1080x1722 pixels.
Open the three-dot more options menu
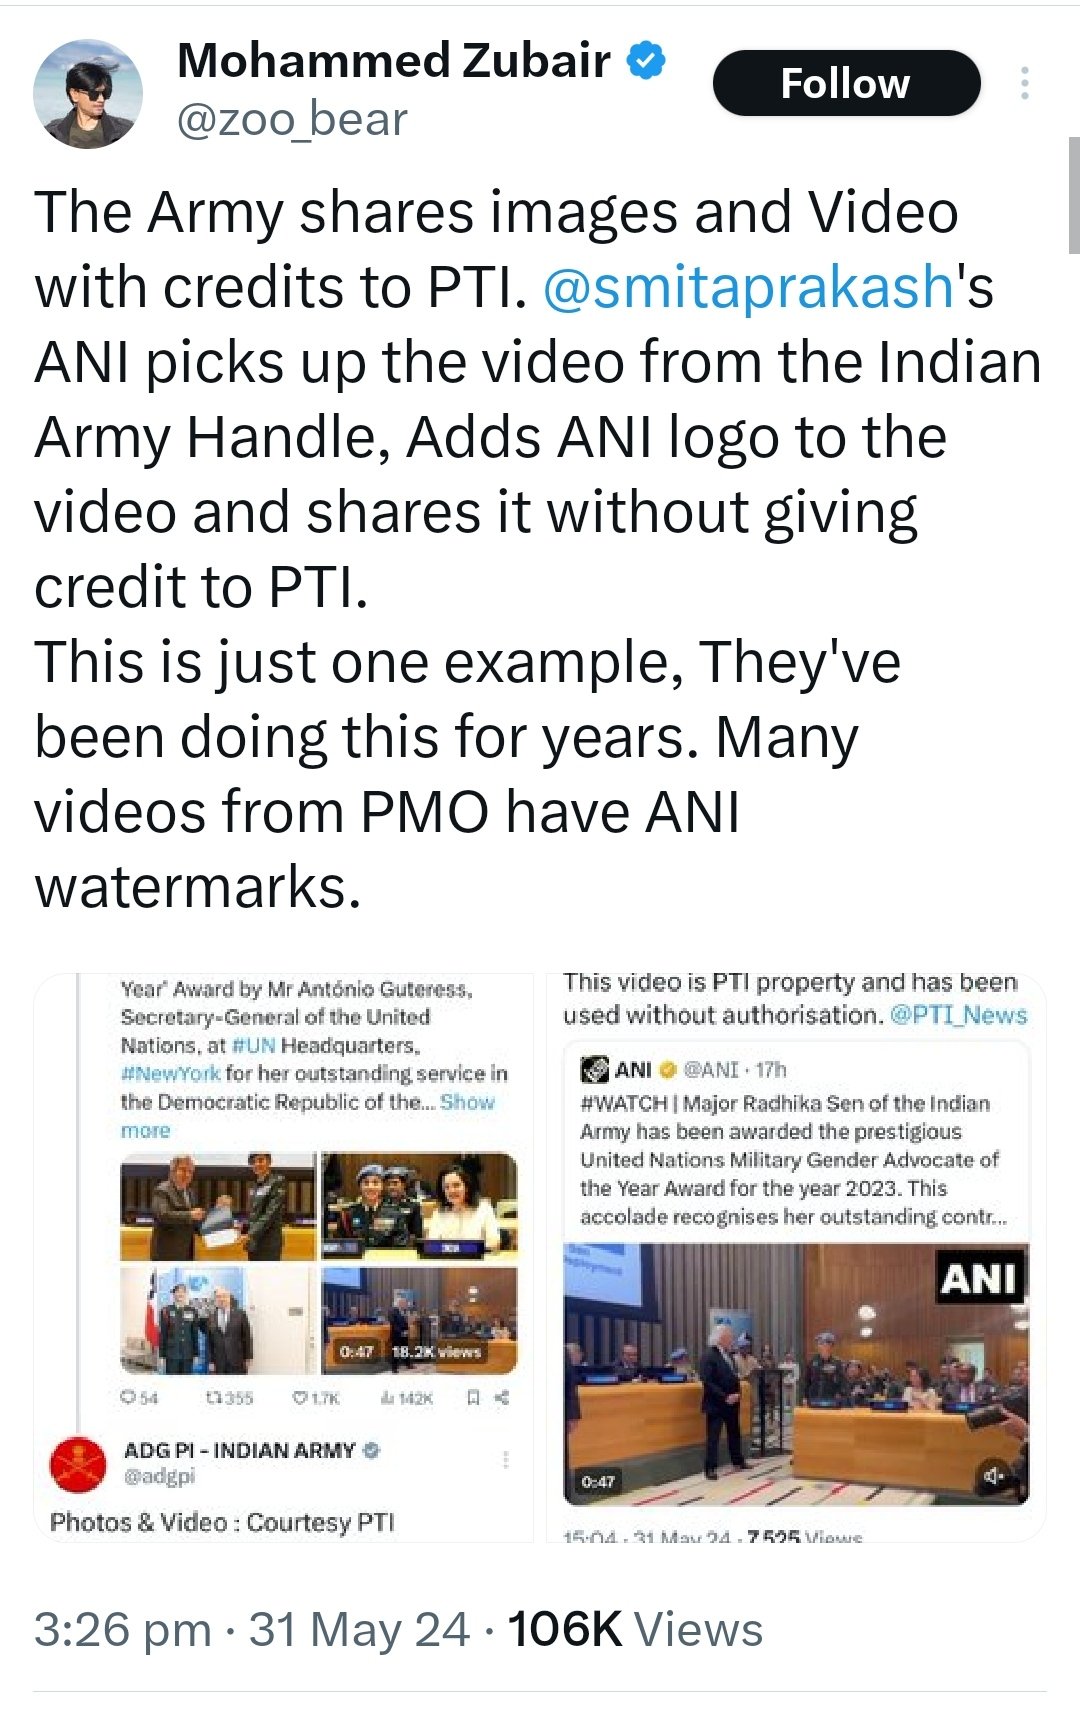click(x=1025, y=83)
